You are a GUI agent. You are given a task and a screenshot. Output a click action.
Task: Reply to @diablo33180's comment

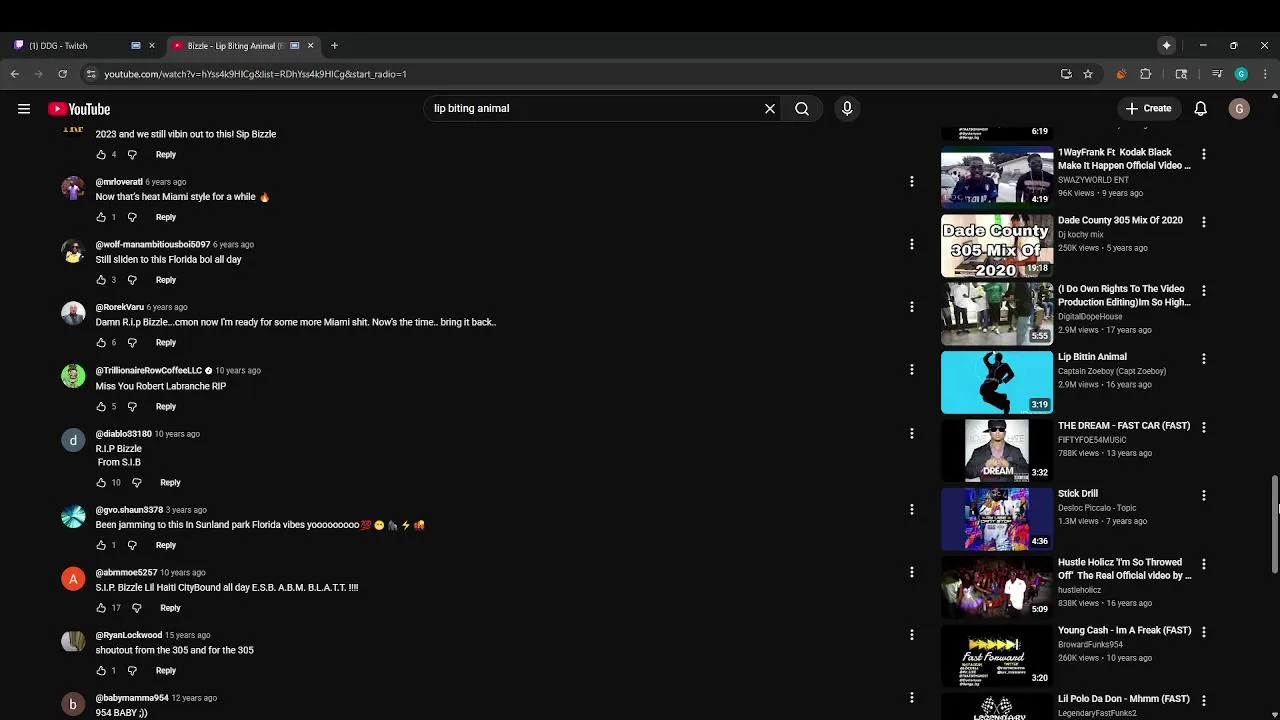(x=170, y=483)
